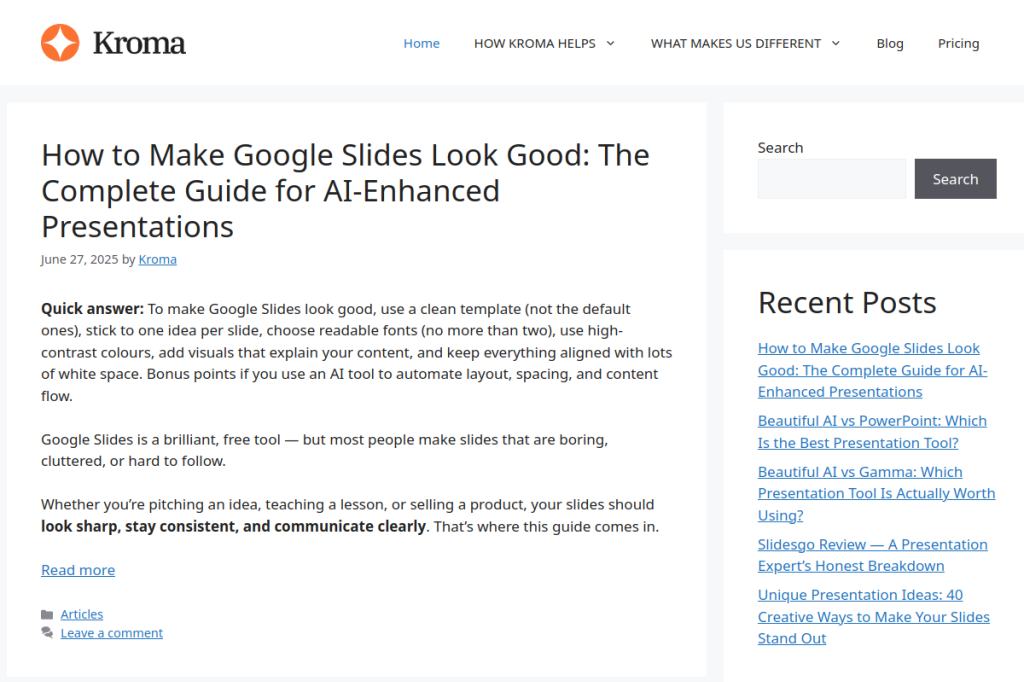This screenshot has width=1024, height=682.
Task: Click the Kroma author link
Action: 157,259
